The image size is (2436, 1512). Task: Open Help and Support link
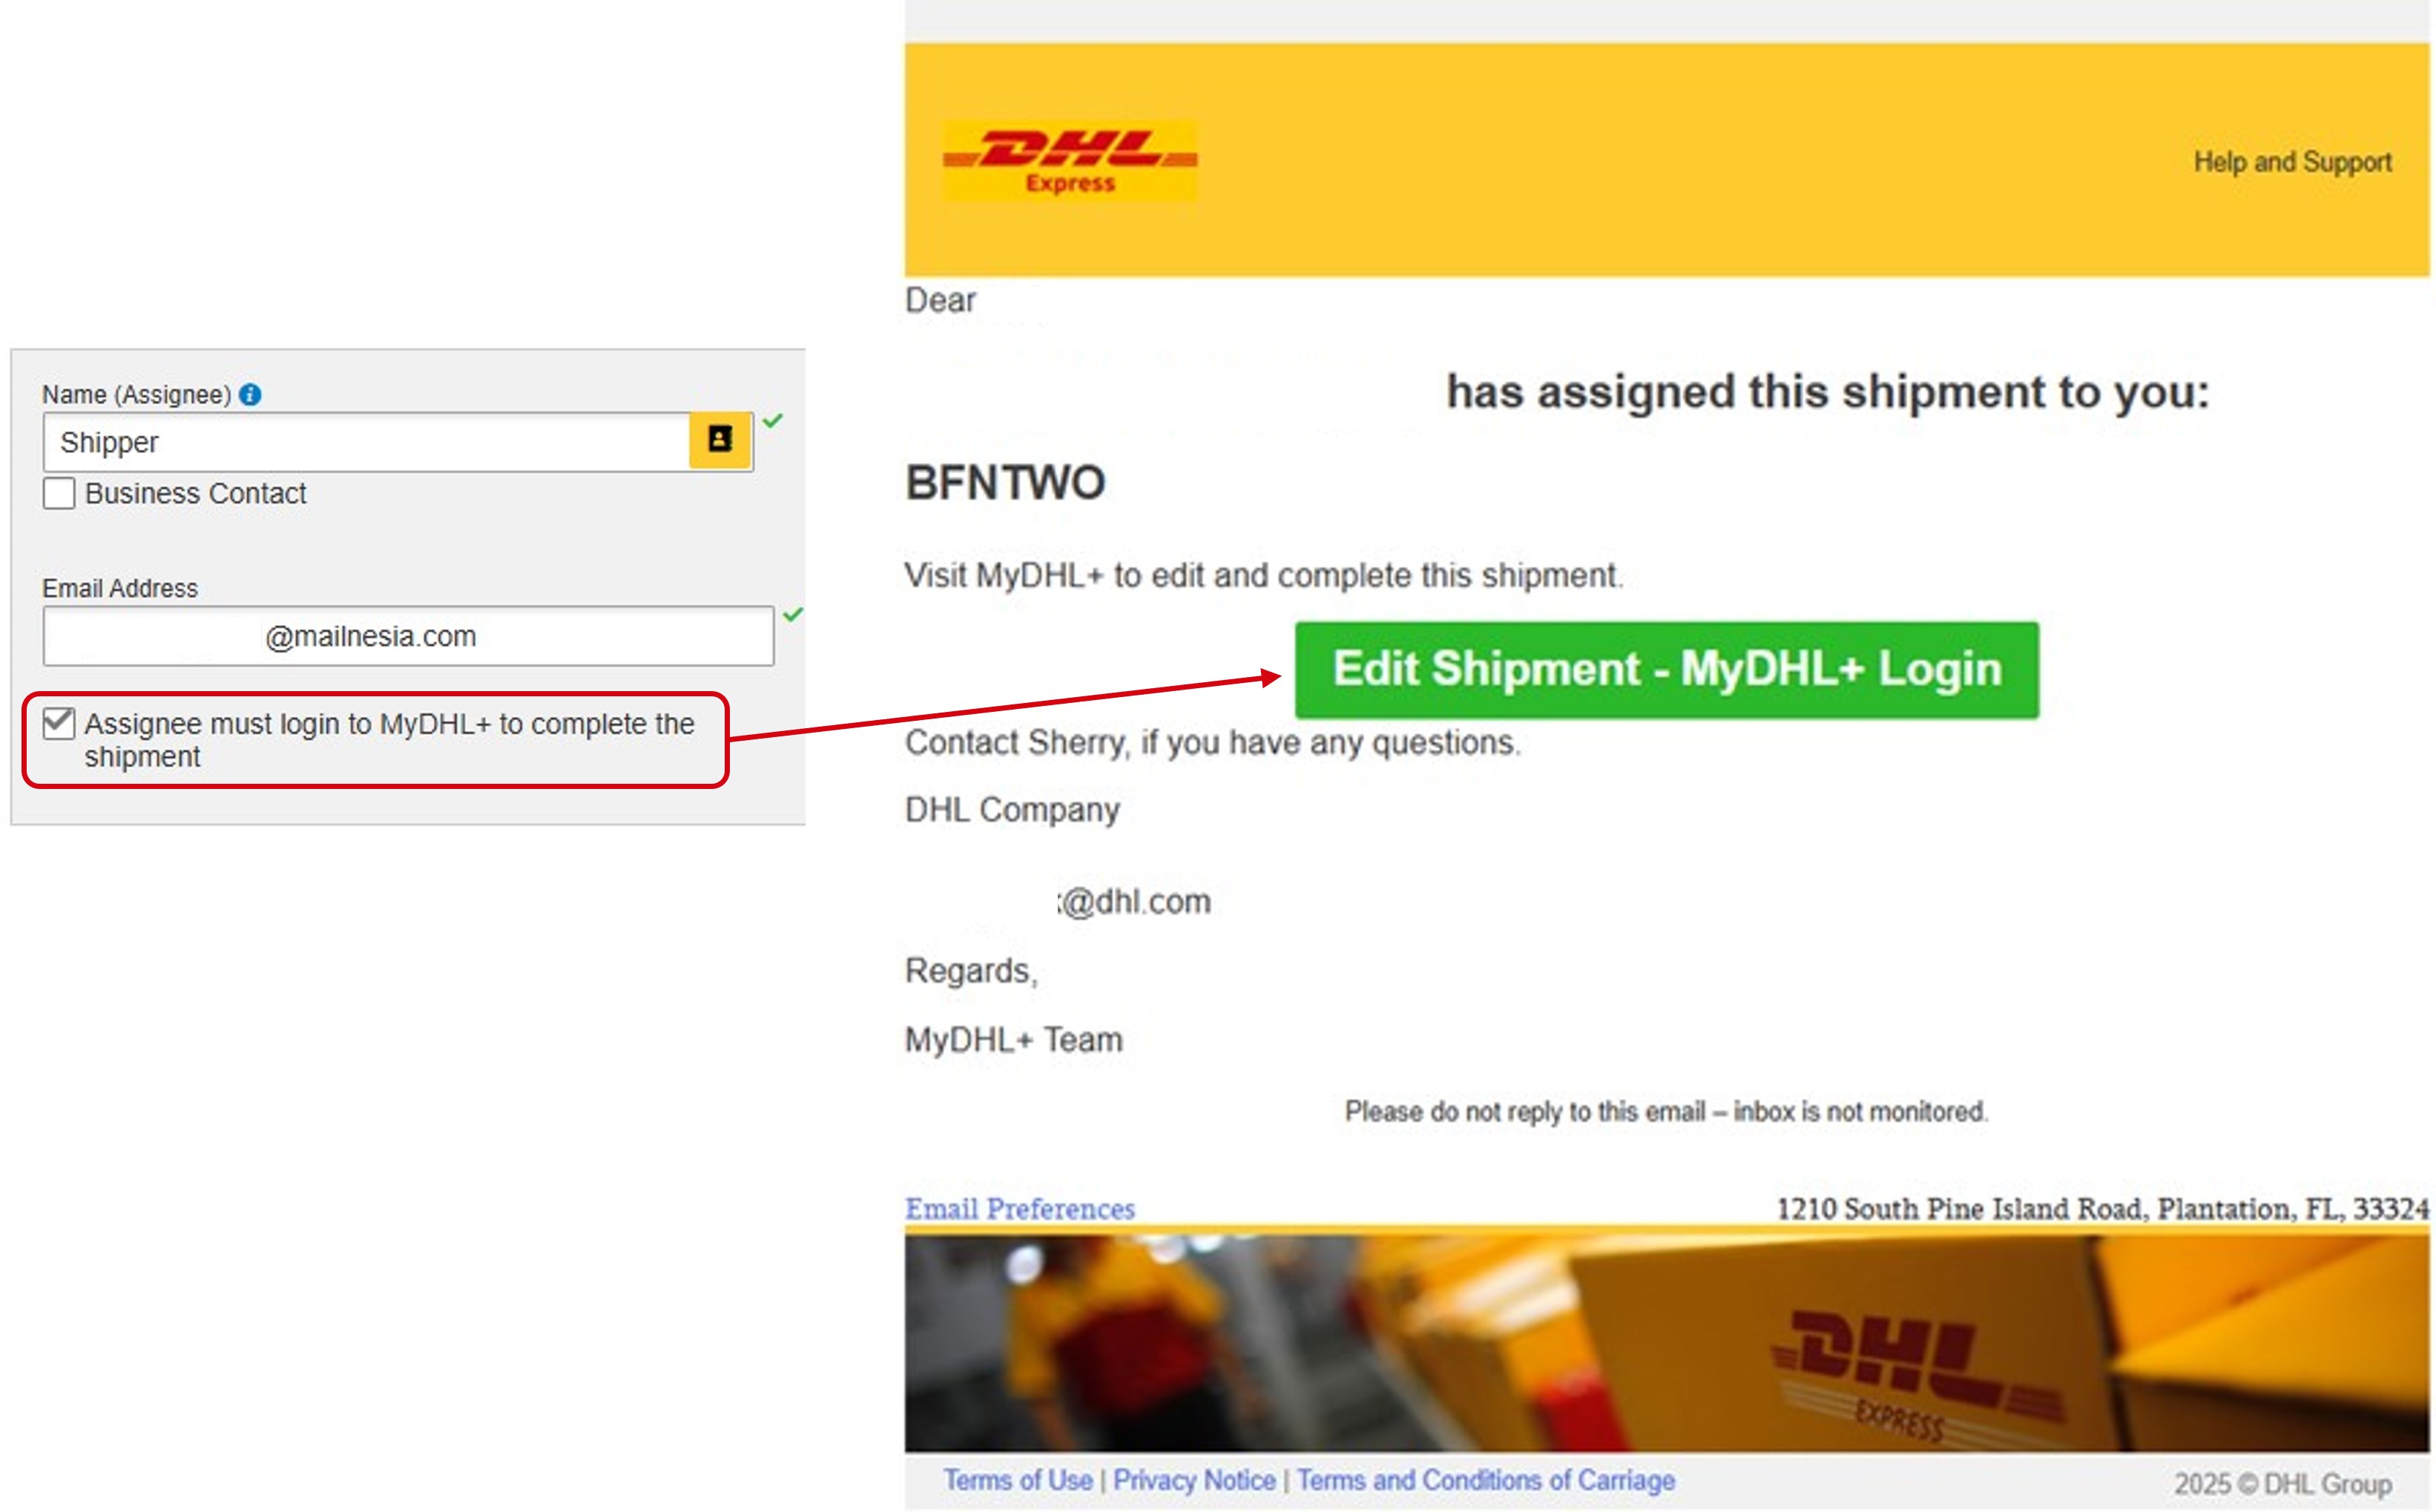(2292, 162)
